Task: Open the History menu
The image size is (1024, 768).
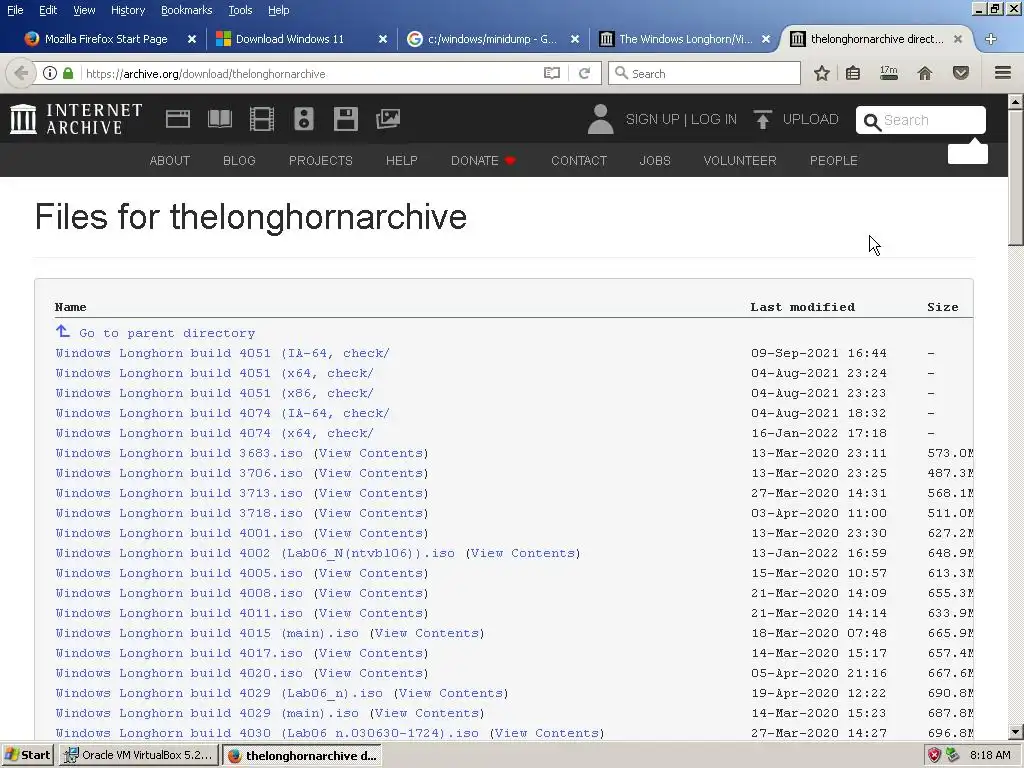Action: (x=127, y=10)
